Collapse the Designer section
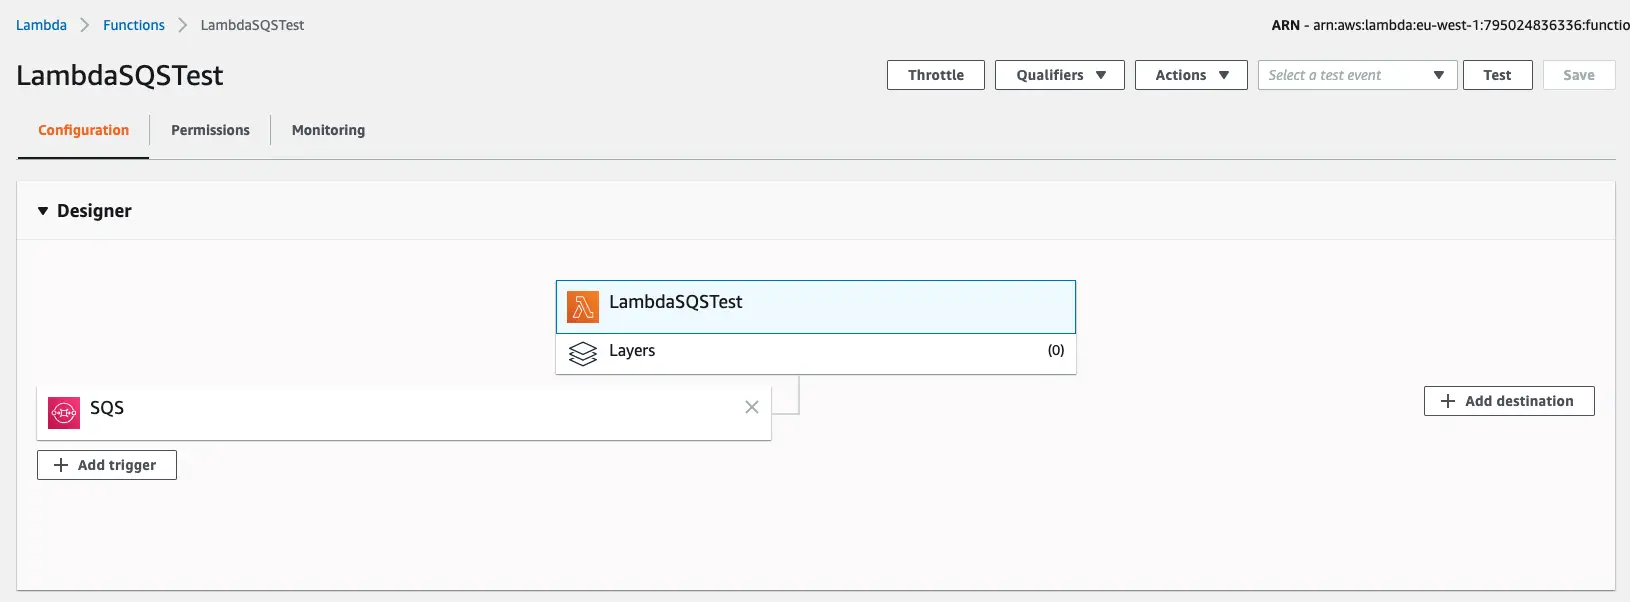The image size is (1630, 602). [41, 211]
